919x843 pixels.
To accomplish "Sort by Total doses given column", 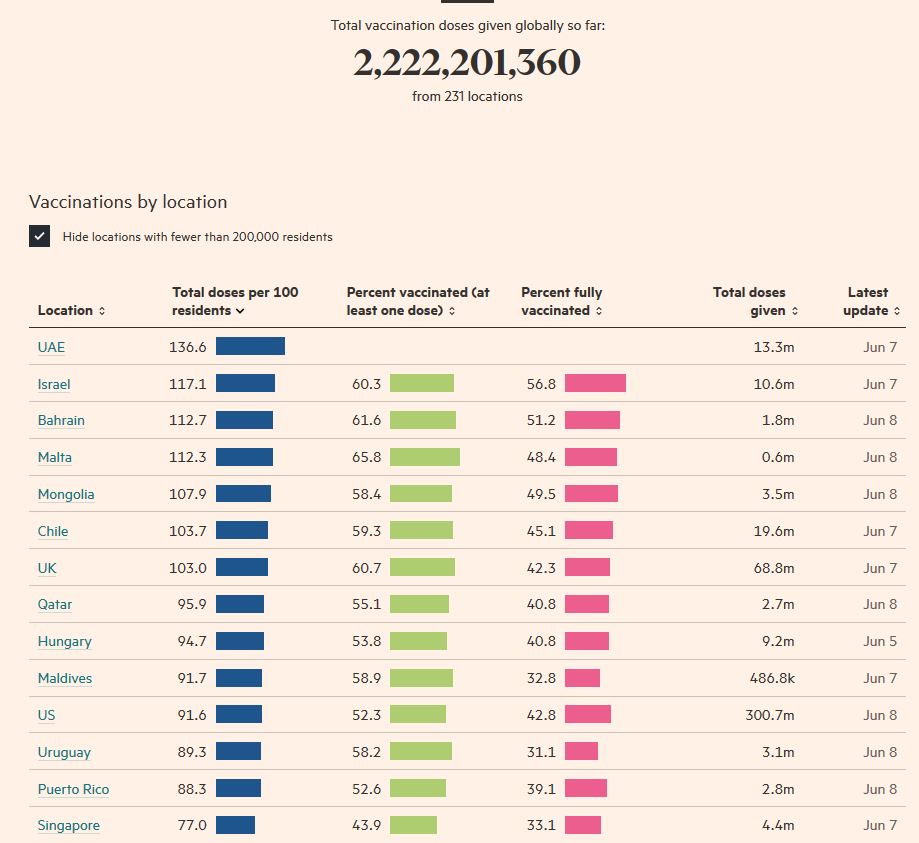I will tap(755, 301).
